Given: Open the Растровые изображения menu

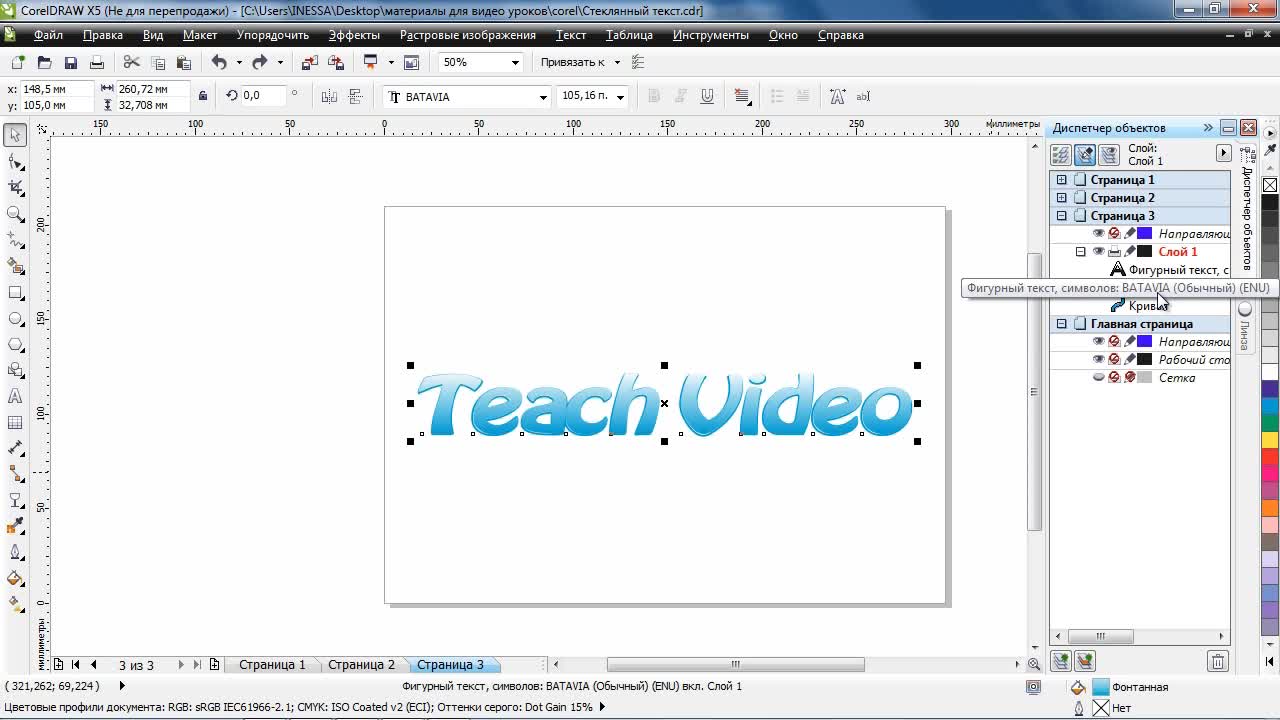Looking at the screenshot, I should click(468, 35).
